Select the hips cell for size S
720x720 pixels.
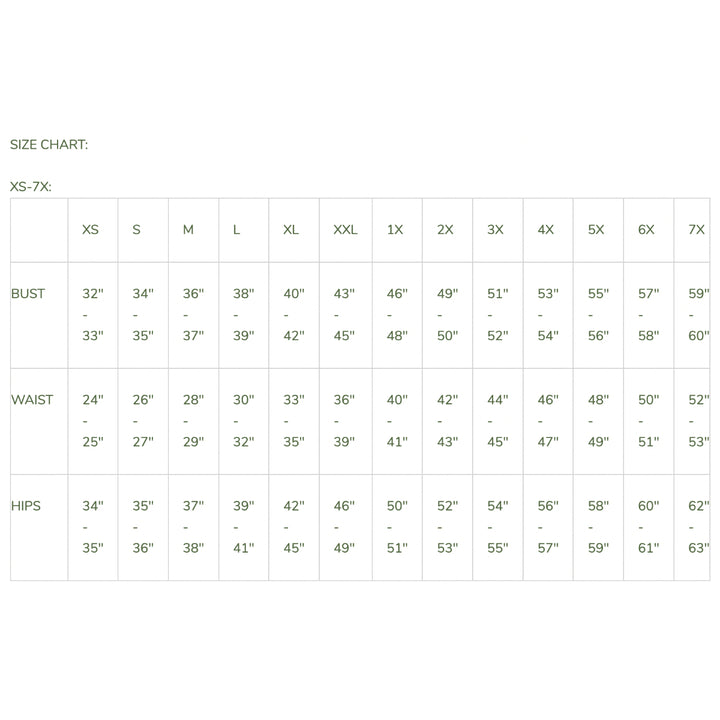click(143, 527)
